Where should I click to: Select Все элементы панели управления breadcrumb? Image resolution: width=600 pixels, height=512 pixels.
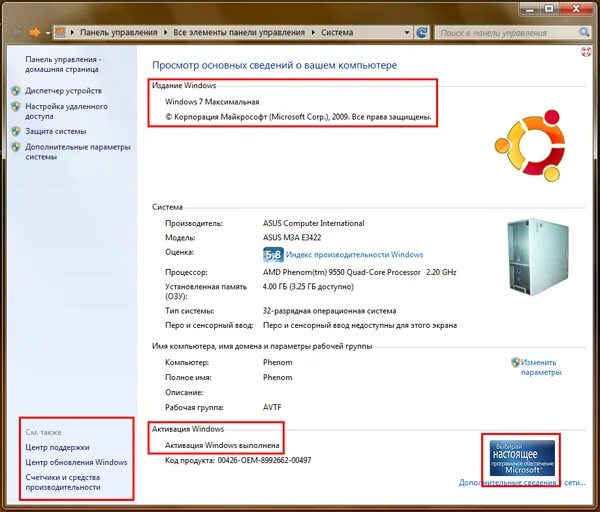click(x=239, y=33)
